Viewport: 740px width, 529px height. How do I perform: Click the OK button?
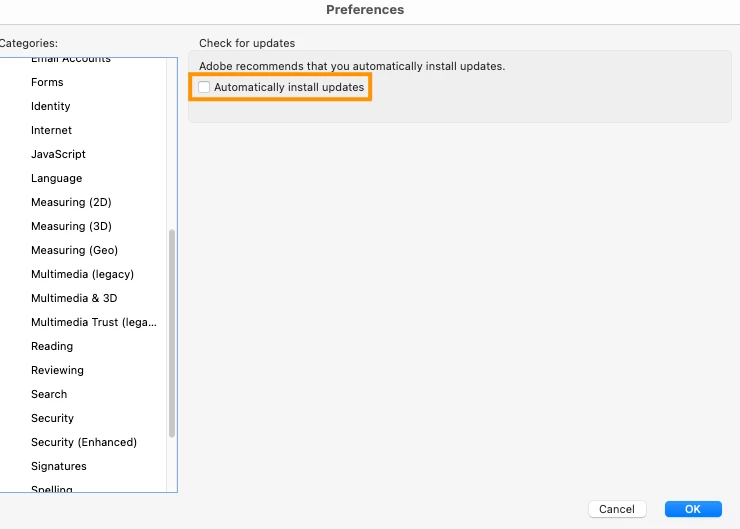point(692,509)
